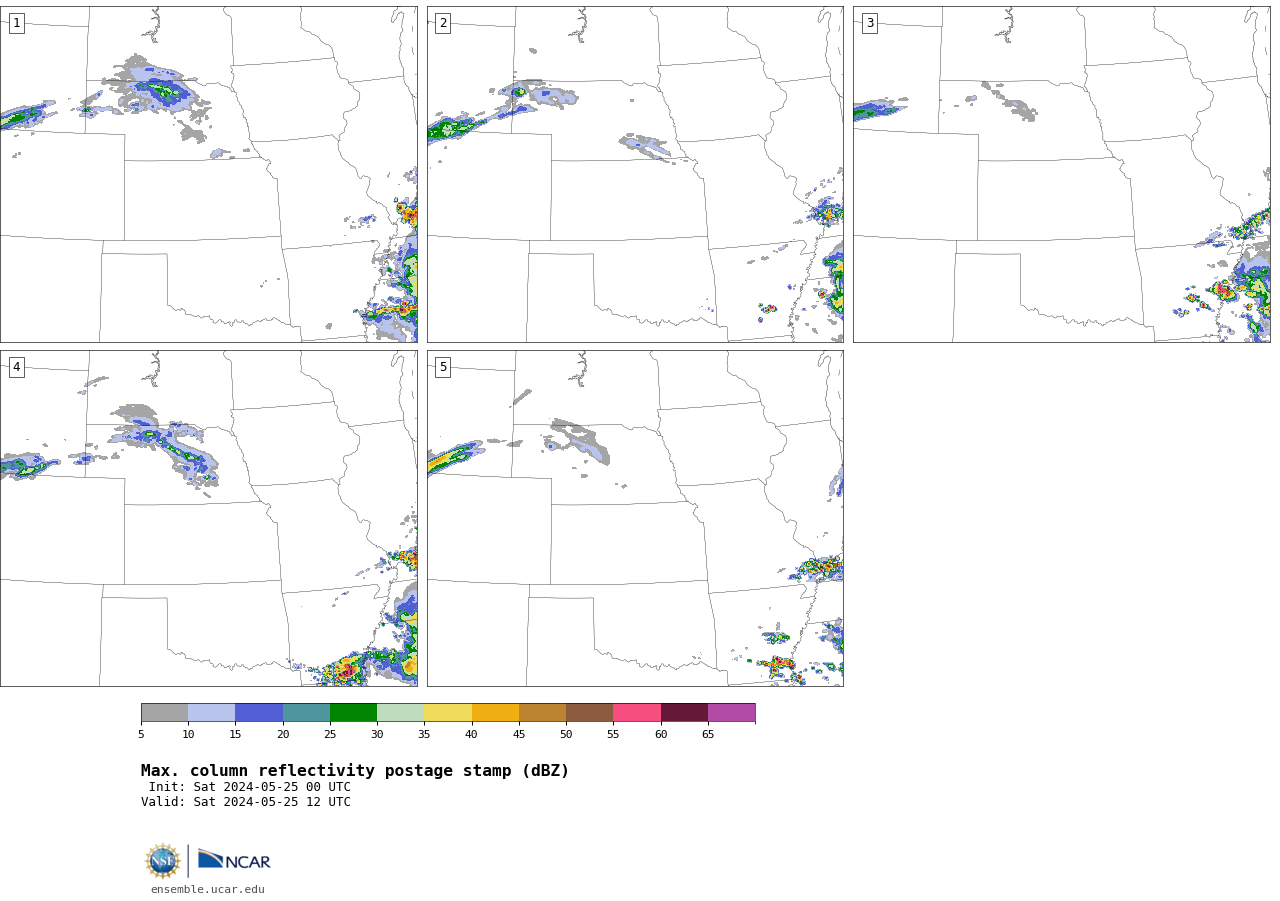Click the number 5 panel label
The image size is (1280, 901).
point(443,367)
